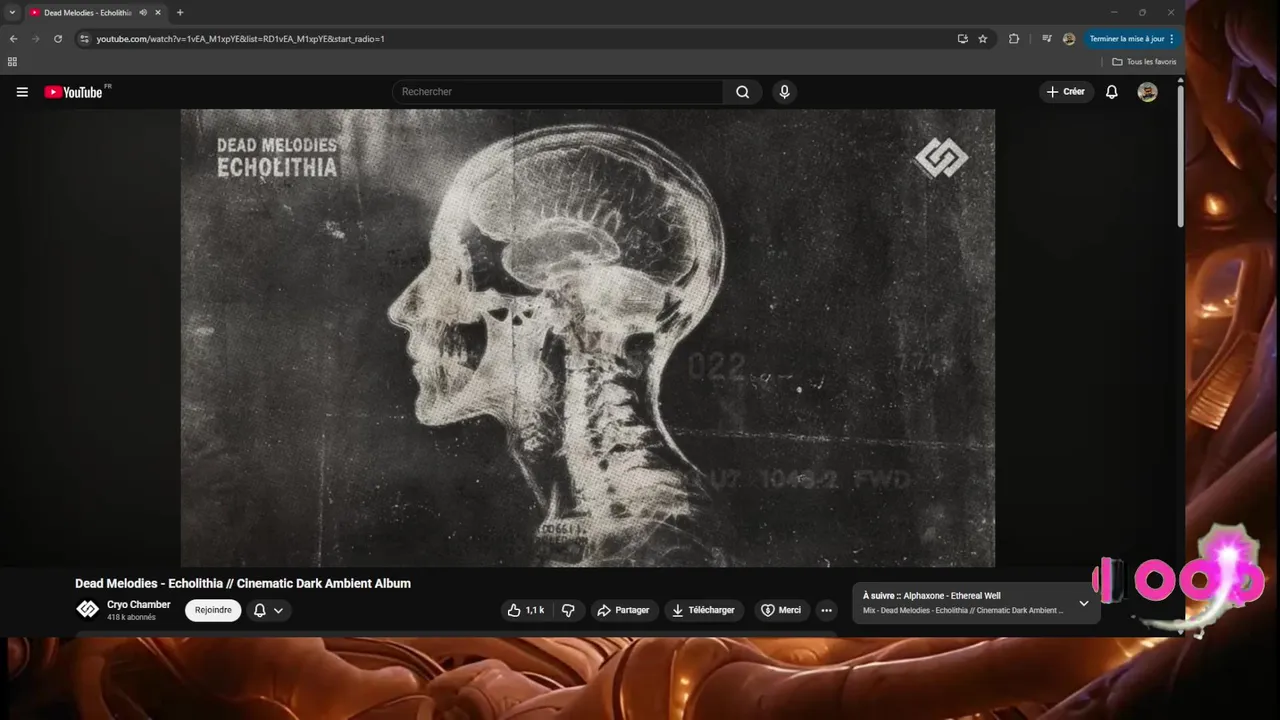
Task: Click the video title text
Action: pyautogui.click(x=243, y=584)
